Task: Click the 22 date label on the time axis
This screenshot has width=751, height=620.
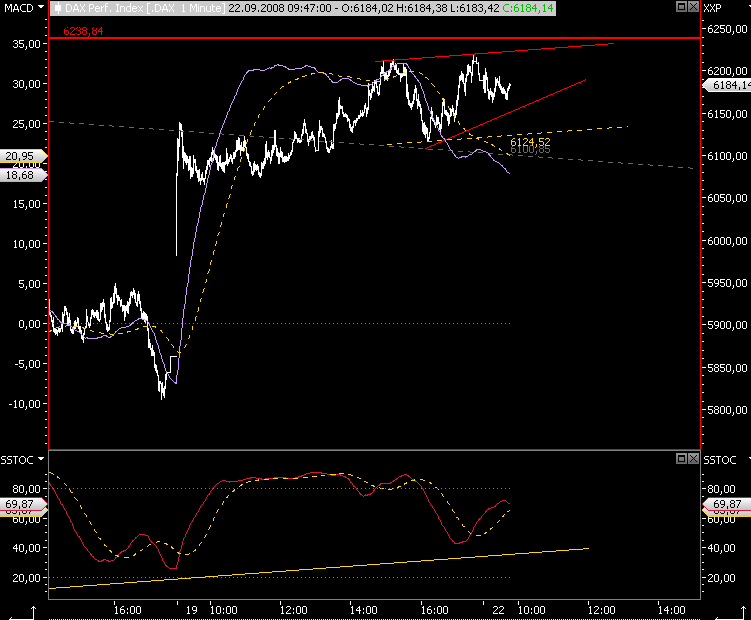Action: 499,610
